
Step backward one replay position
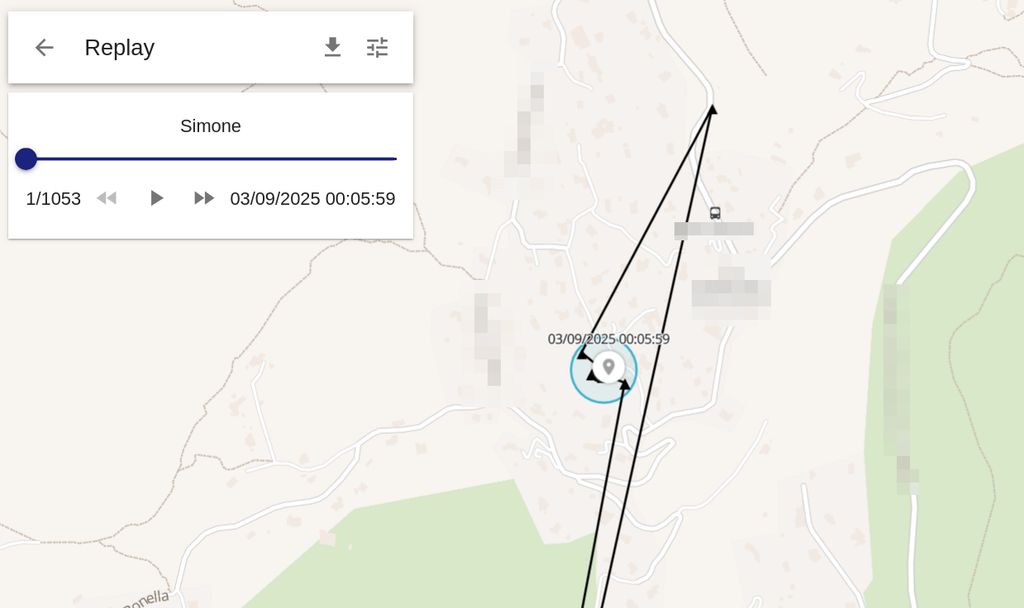pyautogui.click(x=107, y=198)
